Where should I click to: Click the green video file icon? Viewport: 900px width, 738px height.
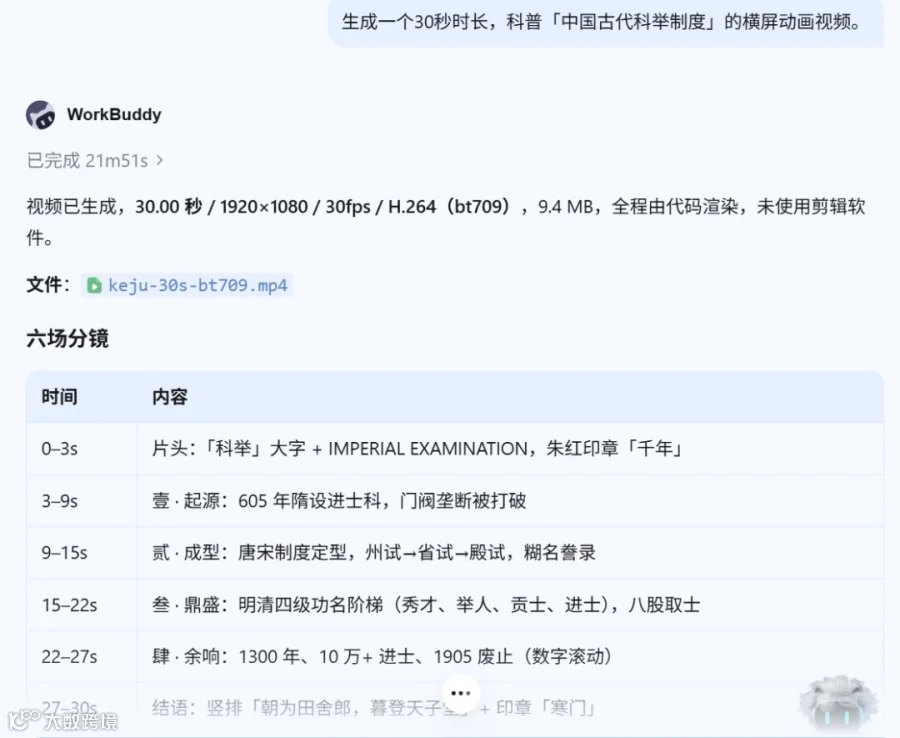click(94, 285)
